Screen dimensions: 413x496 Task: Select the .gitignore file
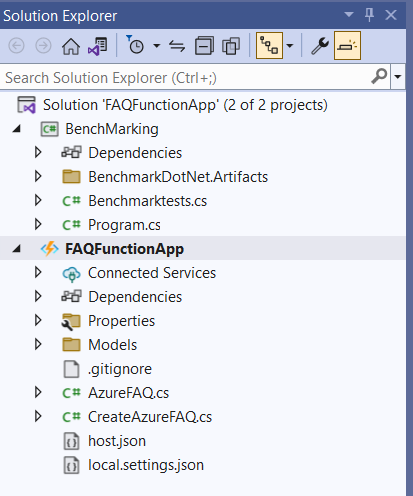120,369
